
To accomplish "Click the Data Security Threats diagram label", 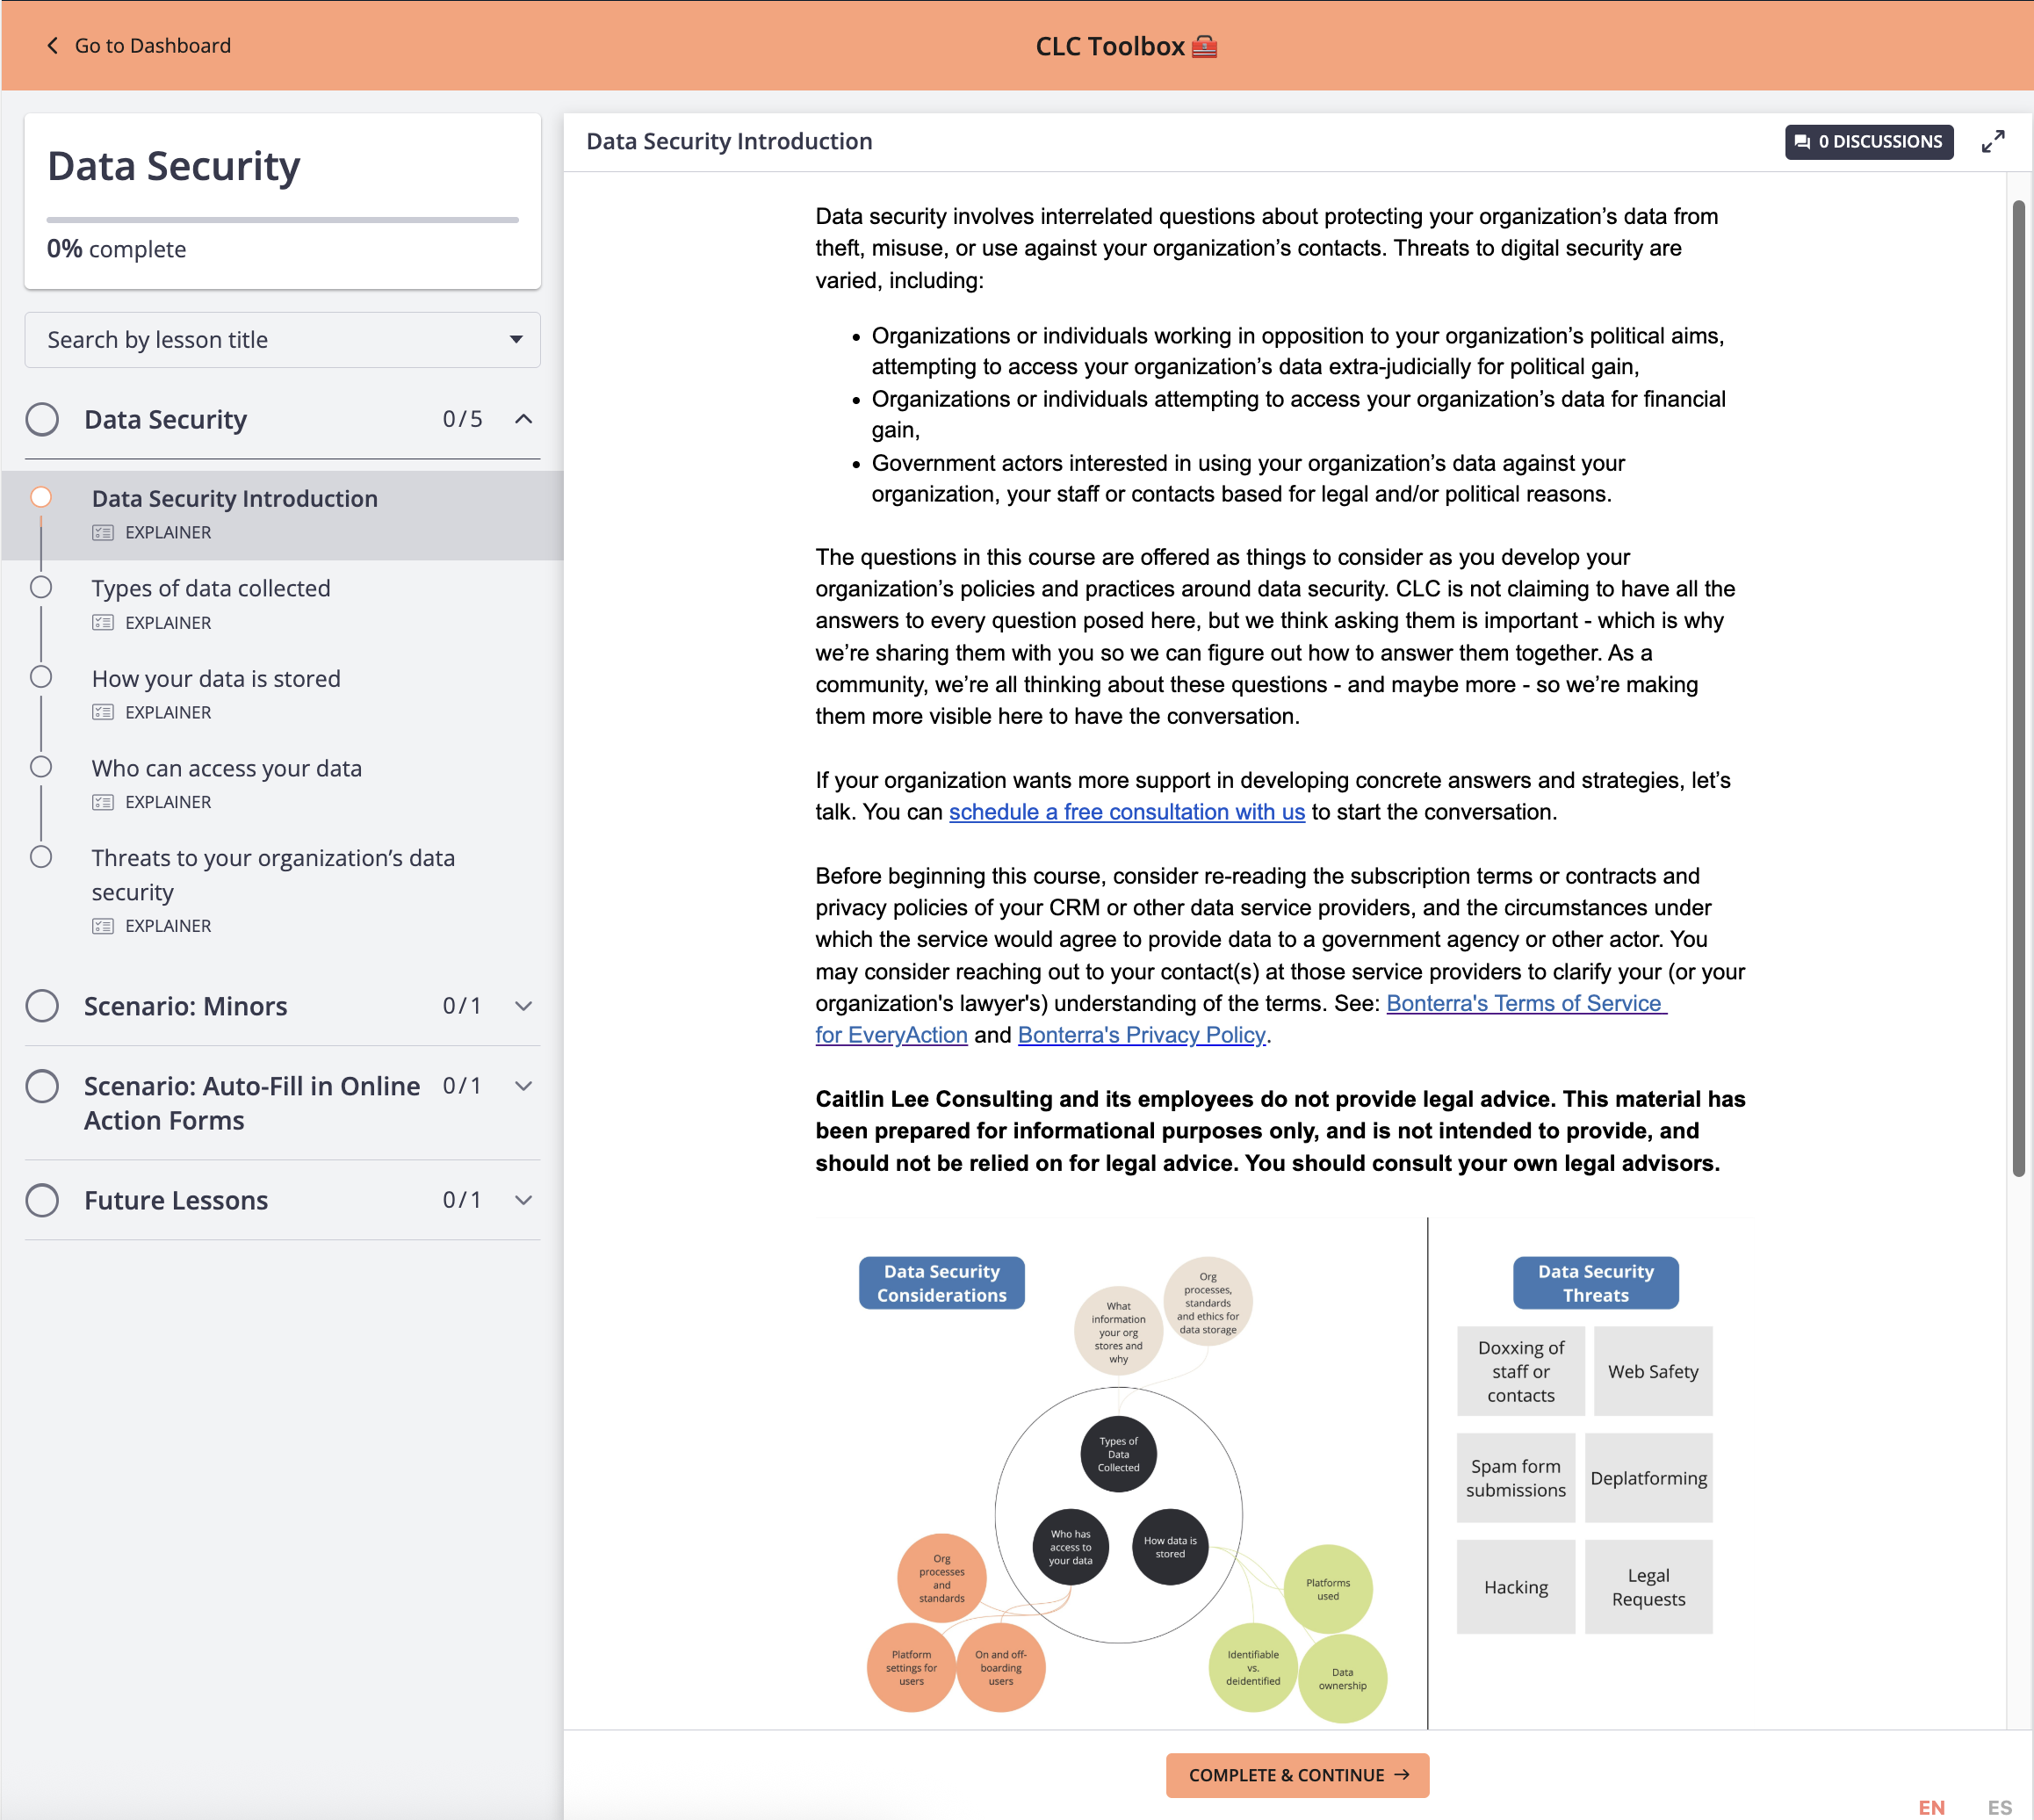I will 1595,1283.
